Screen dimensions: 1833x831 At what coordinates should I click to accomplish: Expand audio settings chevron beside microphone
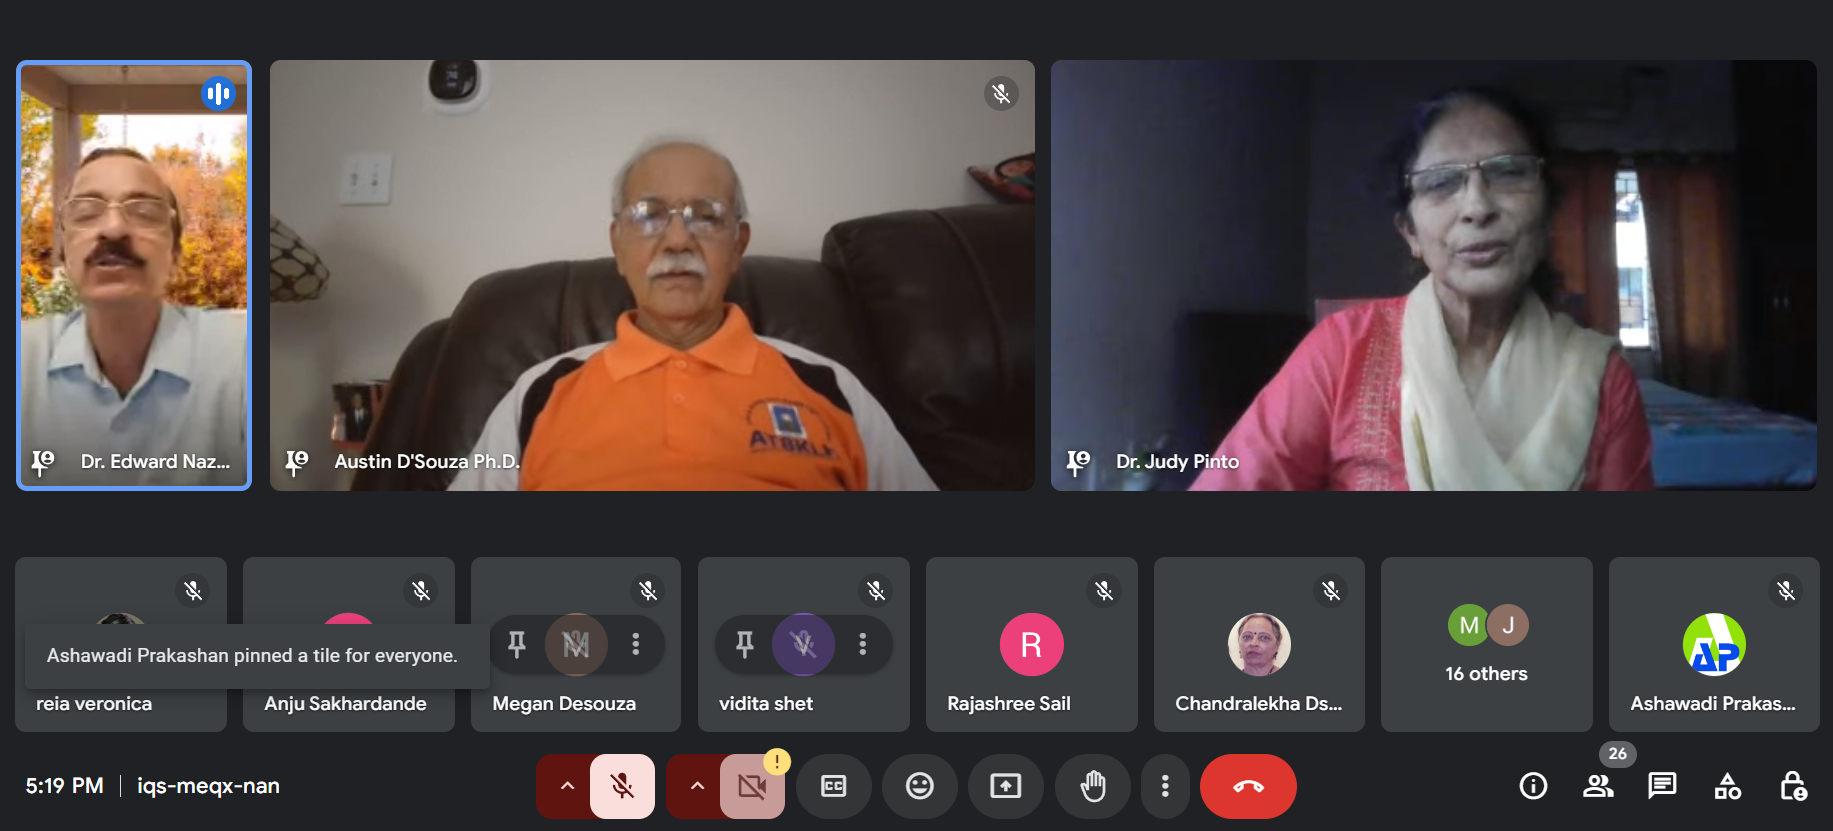pos(567,786)
